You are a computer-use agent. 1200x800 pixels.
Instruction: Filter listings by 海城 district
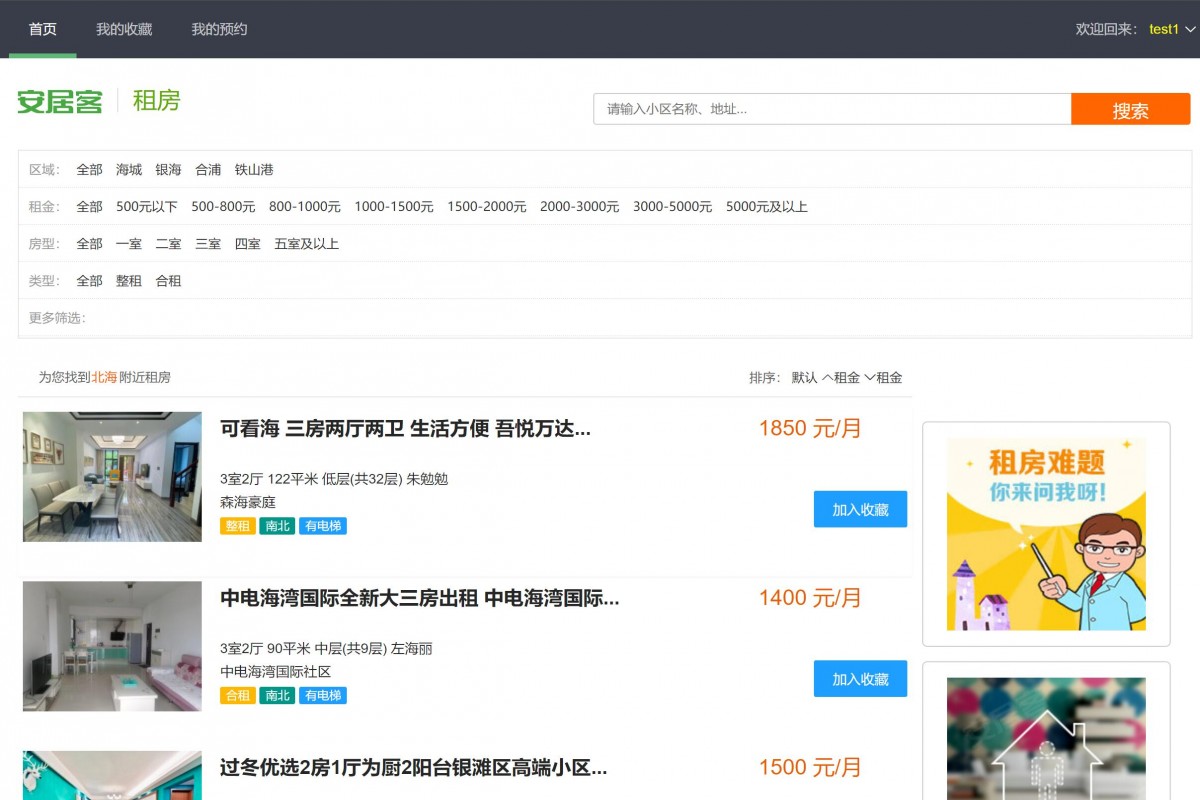[128, 170]
